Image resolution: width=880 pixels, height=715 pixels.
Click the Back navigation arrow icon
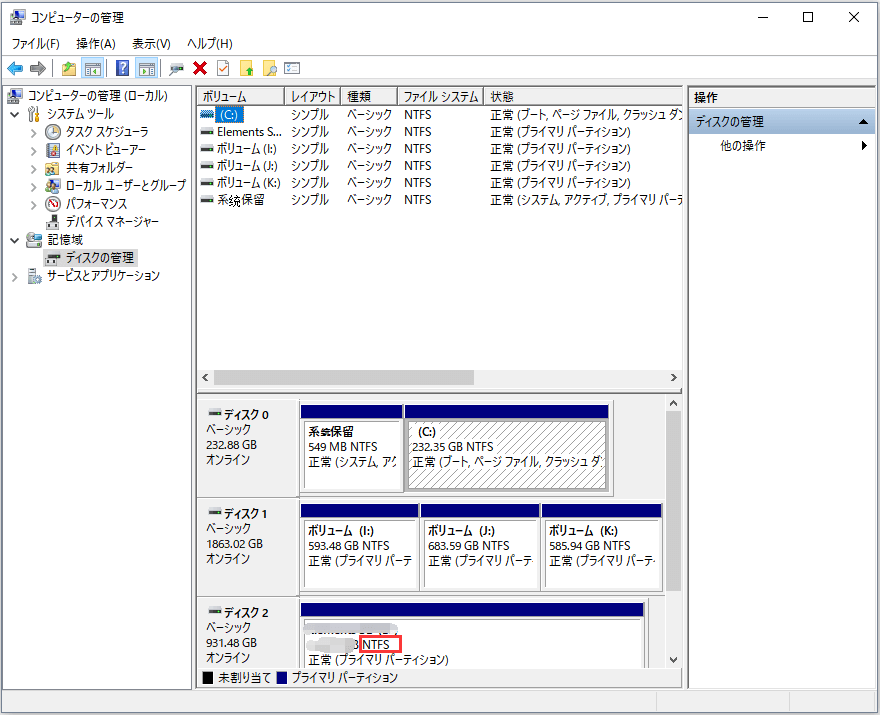click(17, 67)
